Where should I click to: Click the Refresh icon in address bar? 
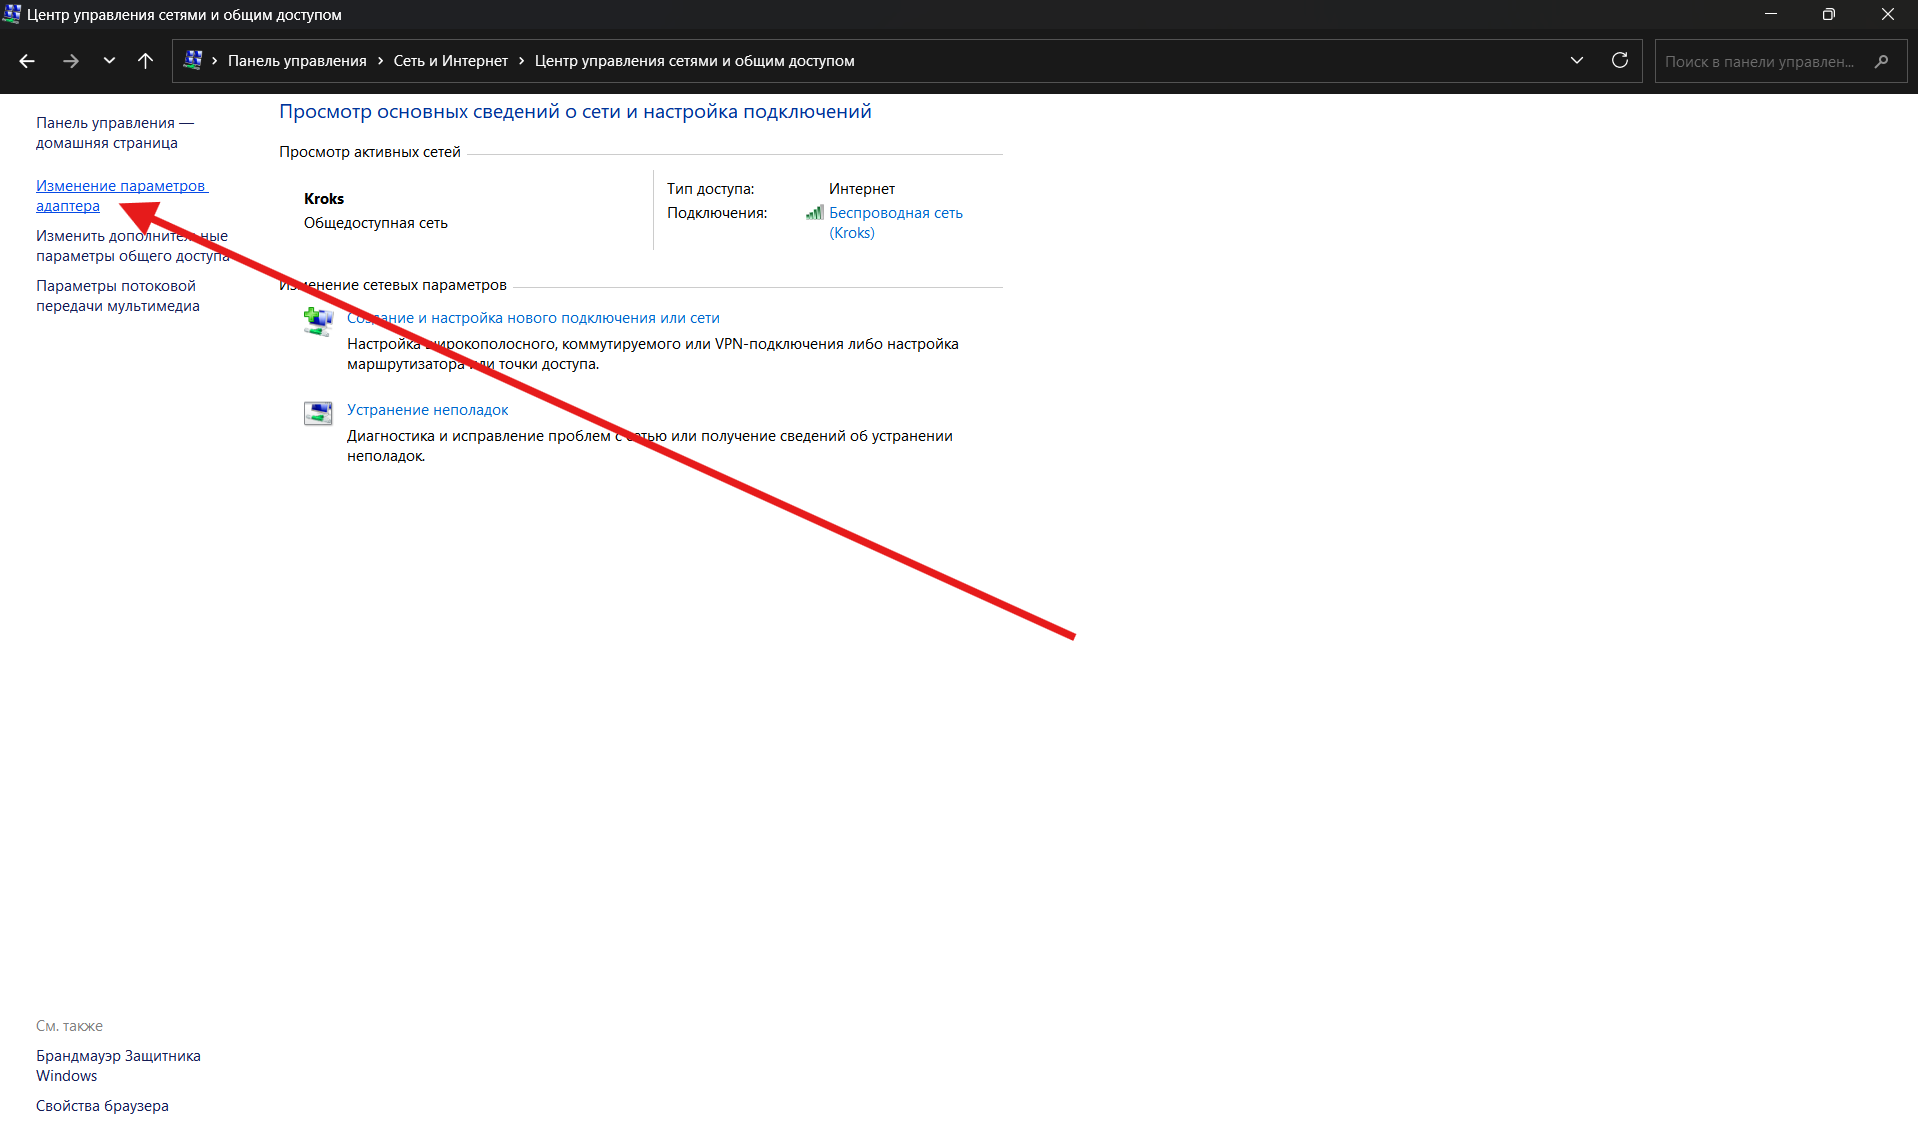tap(1619, 61)
